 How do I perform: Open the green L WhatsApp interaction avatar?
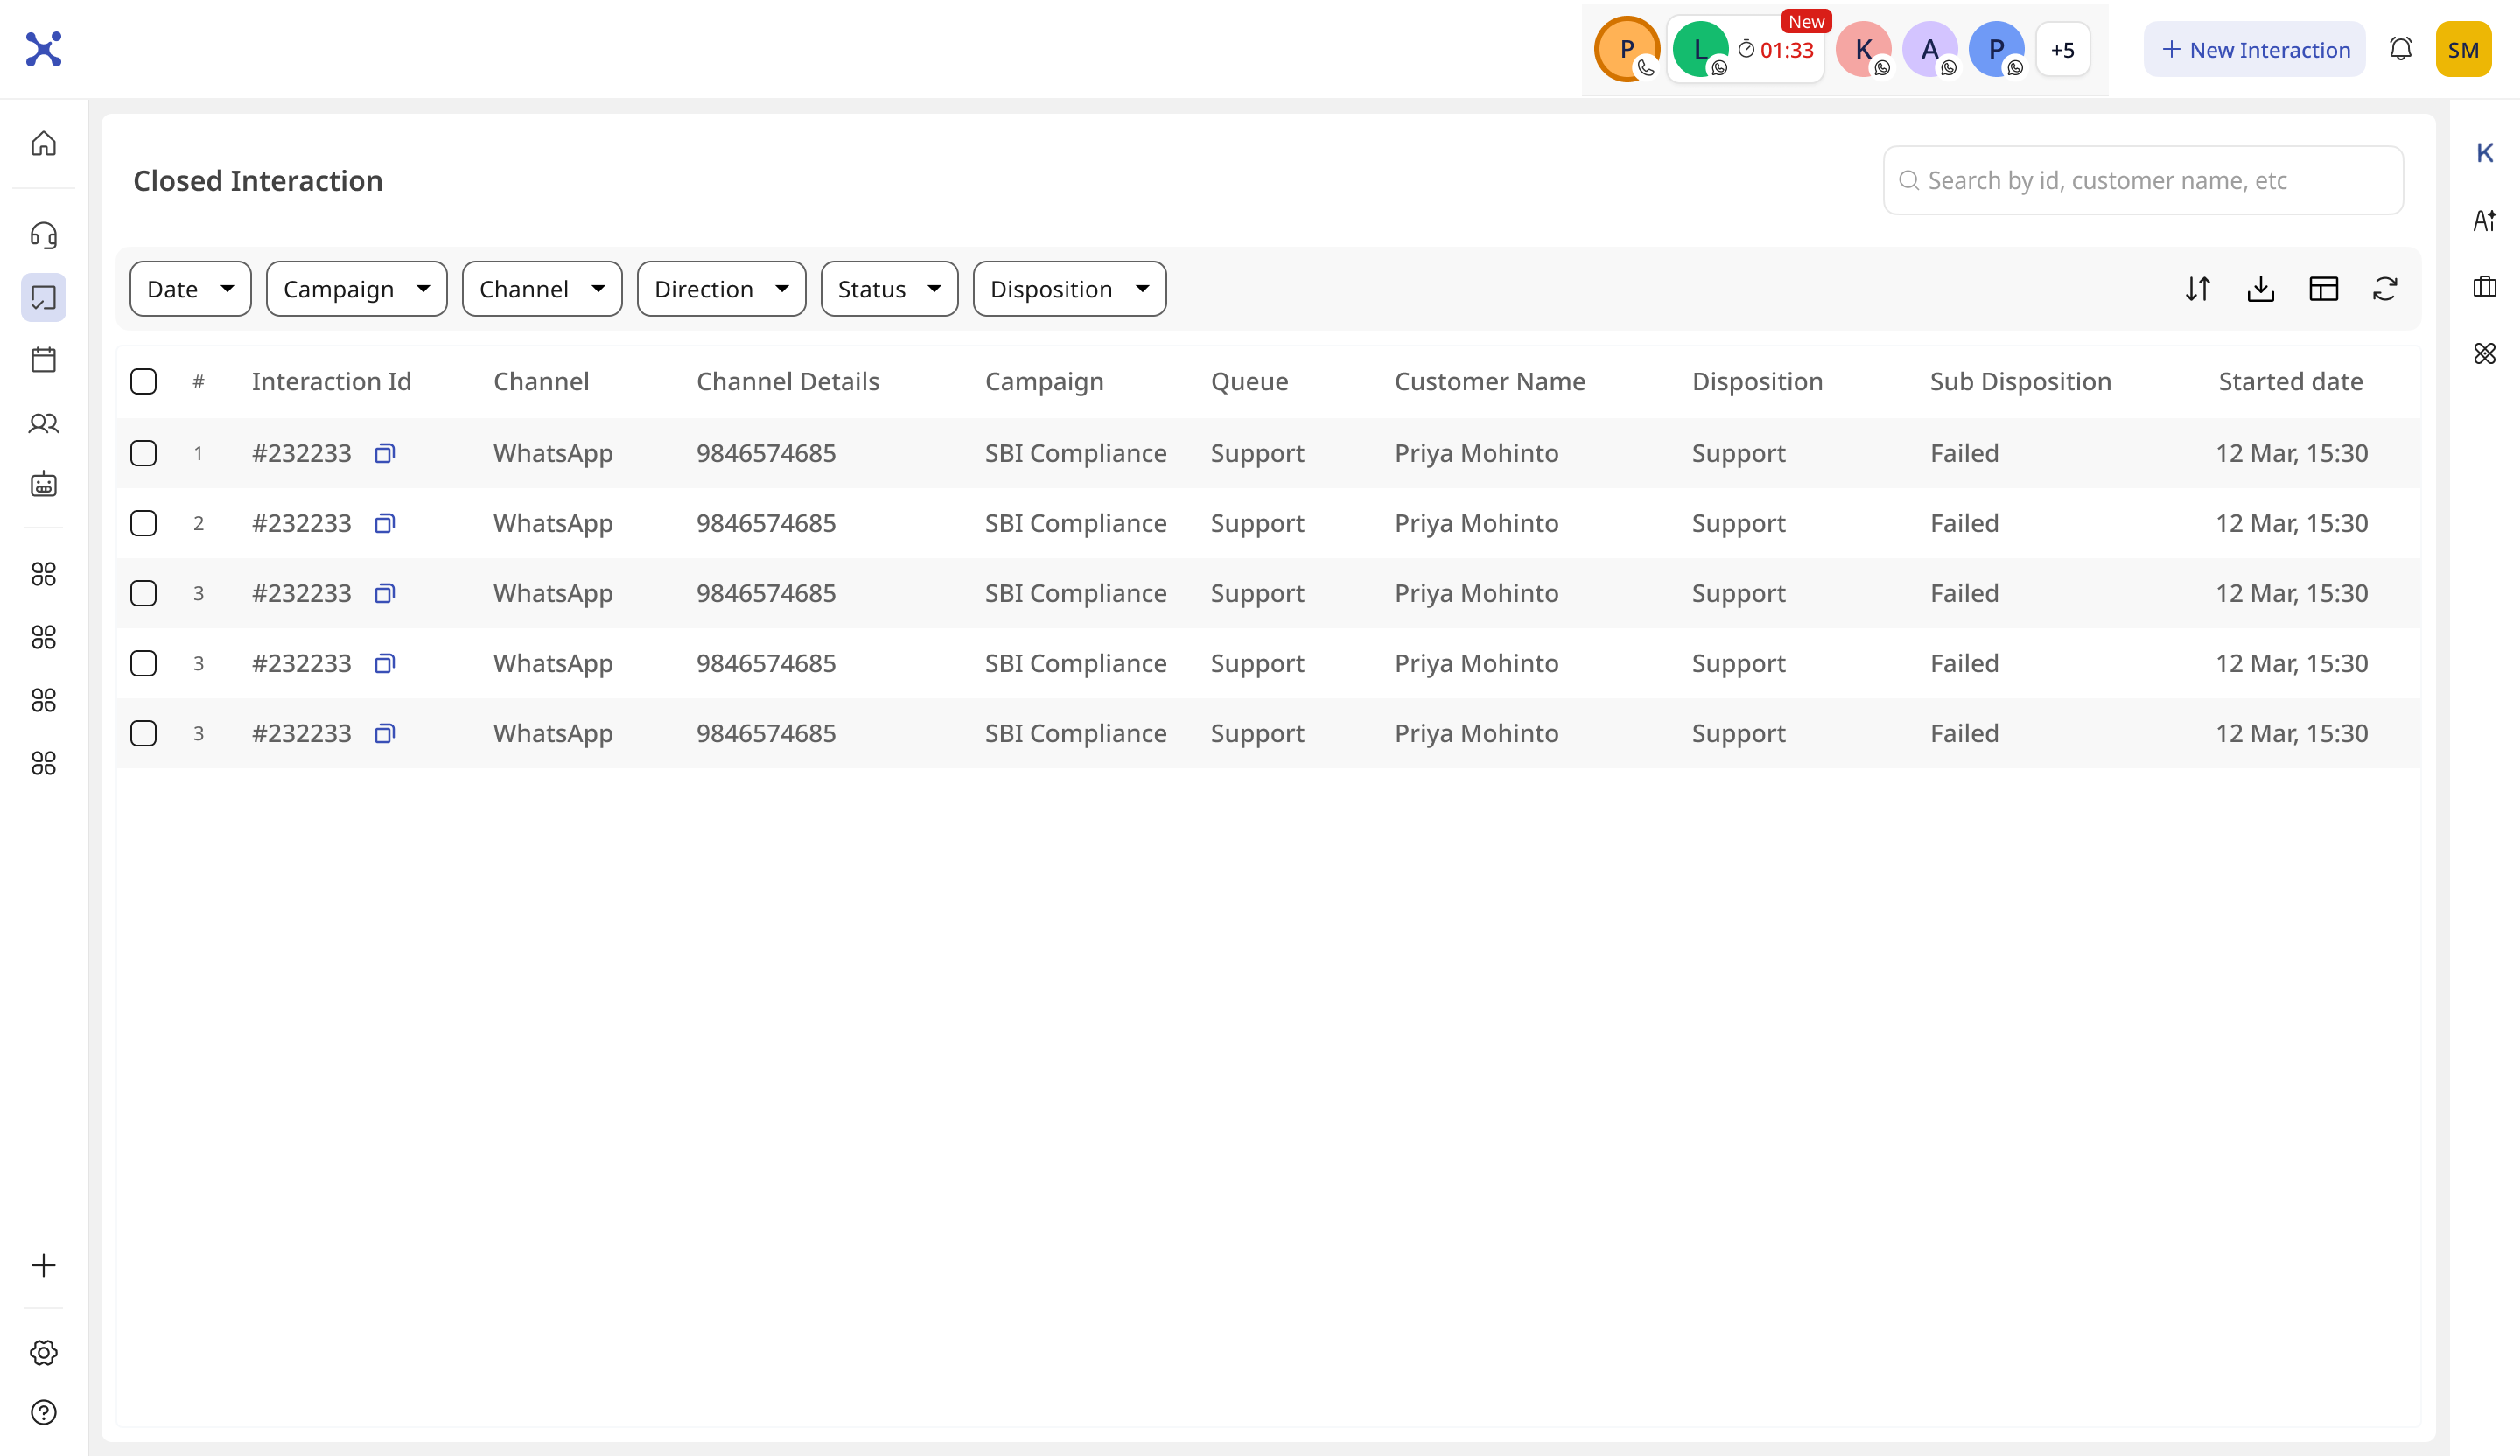pos(1700,49)
